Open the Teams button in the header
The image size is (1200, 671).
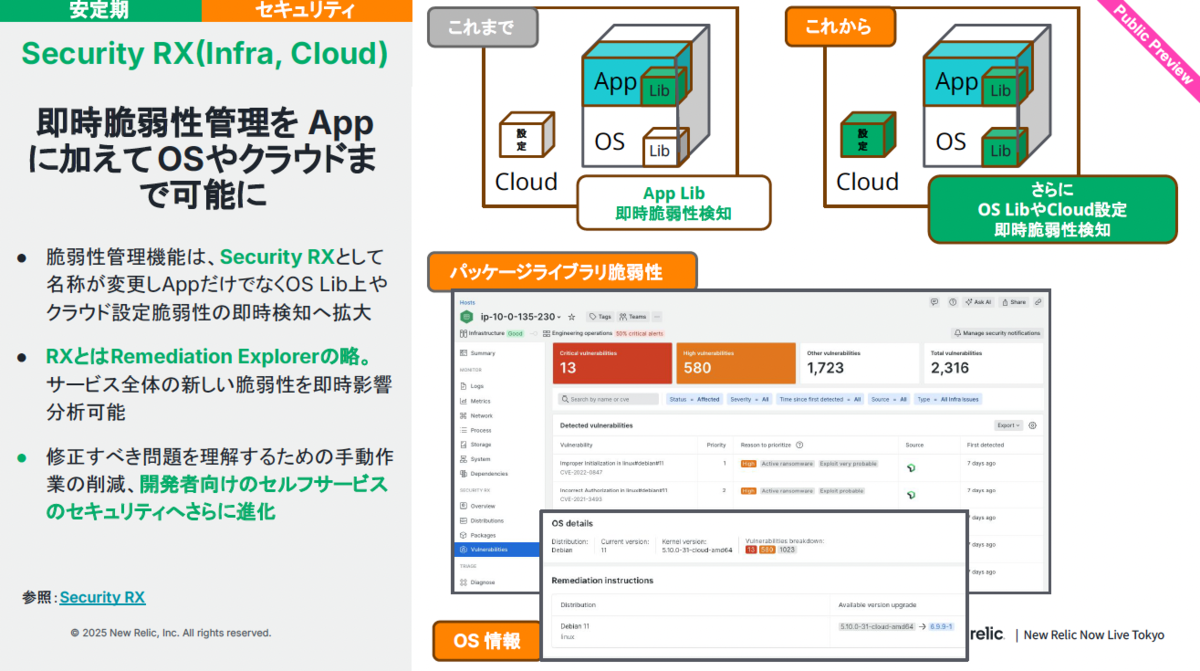click(x=633, y=316)
